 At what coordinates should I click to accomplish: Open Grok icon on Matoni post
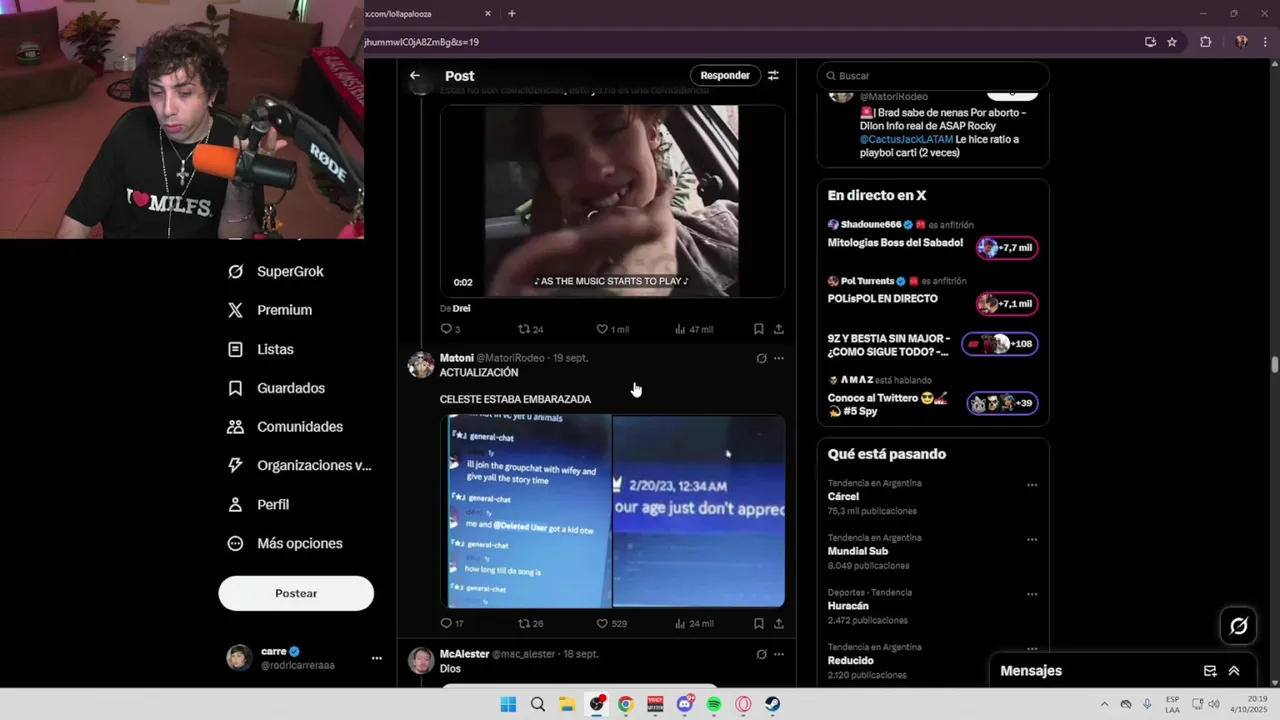pyautogui.click(x=761, y=358)
